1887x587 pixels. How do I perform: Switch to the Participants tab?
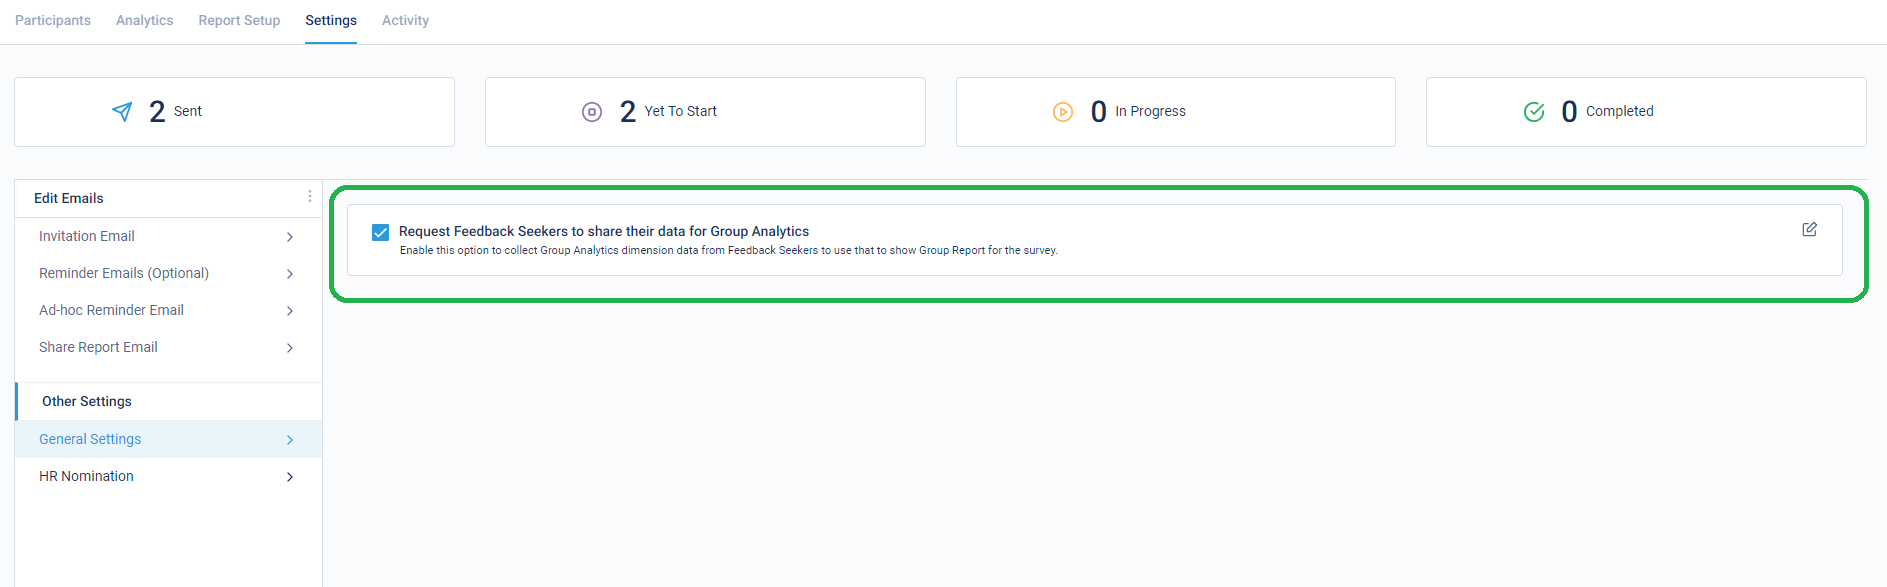coord(53,20)
